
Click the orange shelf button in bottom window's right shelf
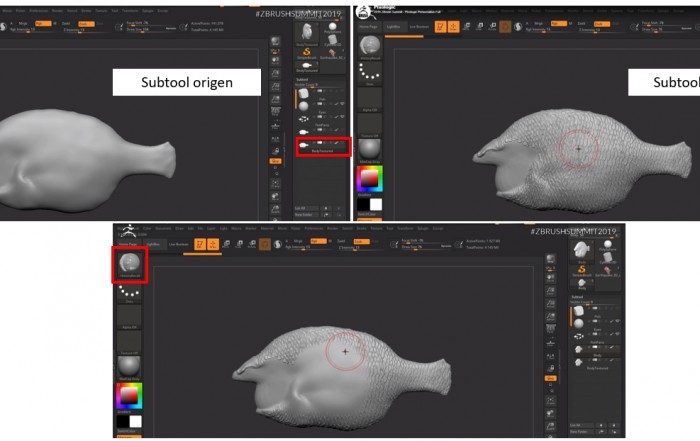(548, 378)
